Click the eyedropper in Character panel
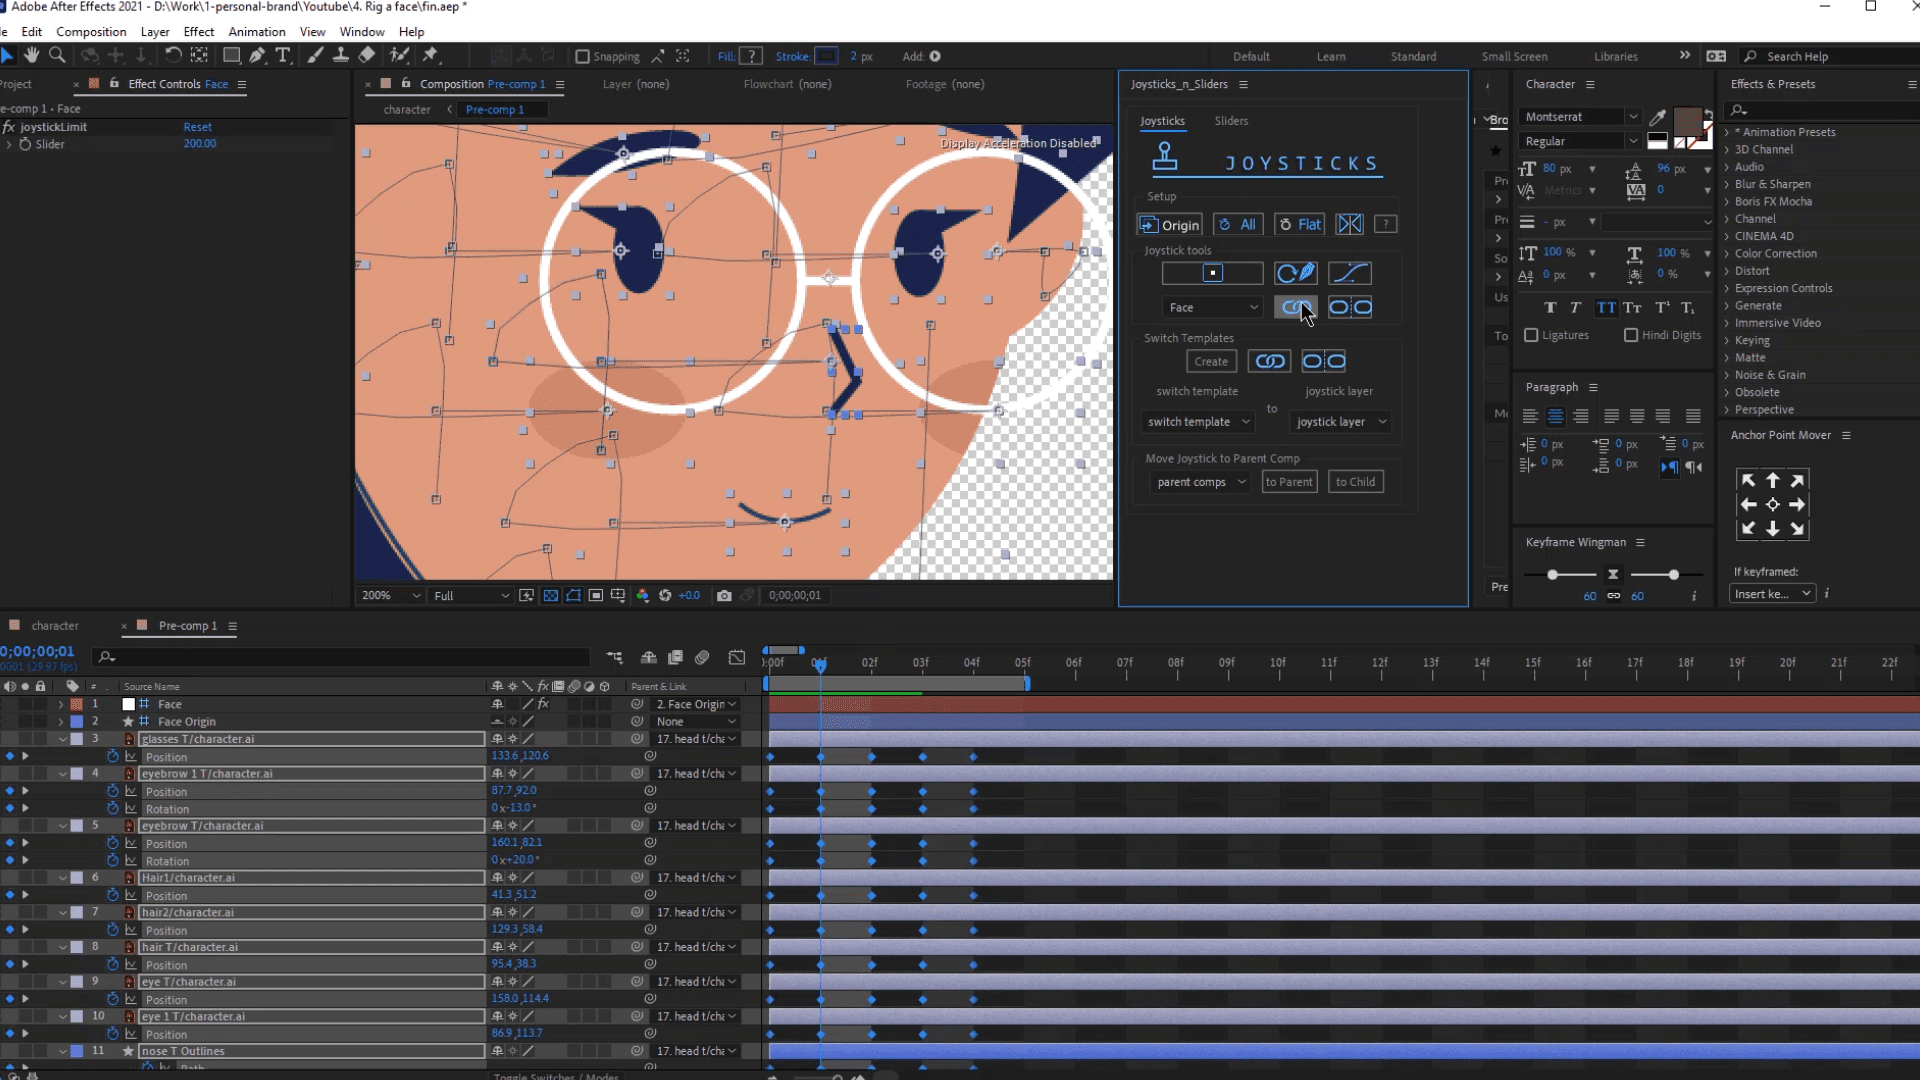 pos(1658,119)
